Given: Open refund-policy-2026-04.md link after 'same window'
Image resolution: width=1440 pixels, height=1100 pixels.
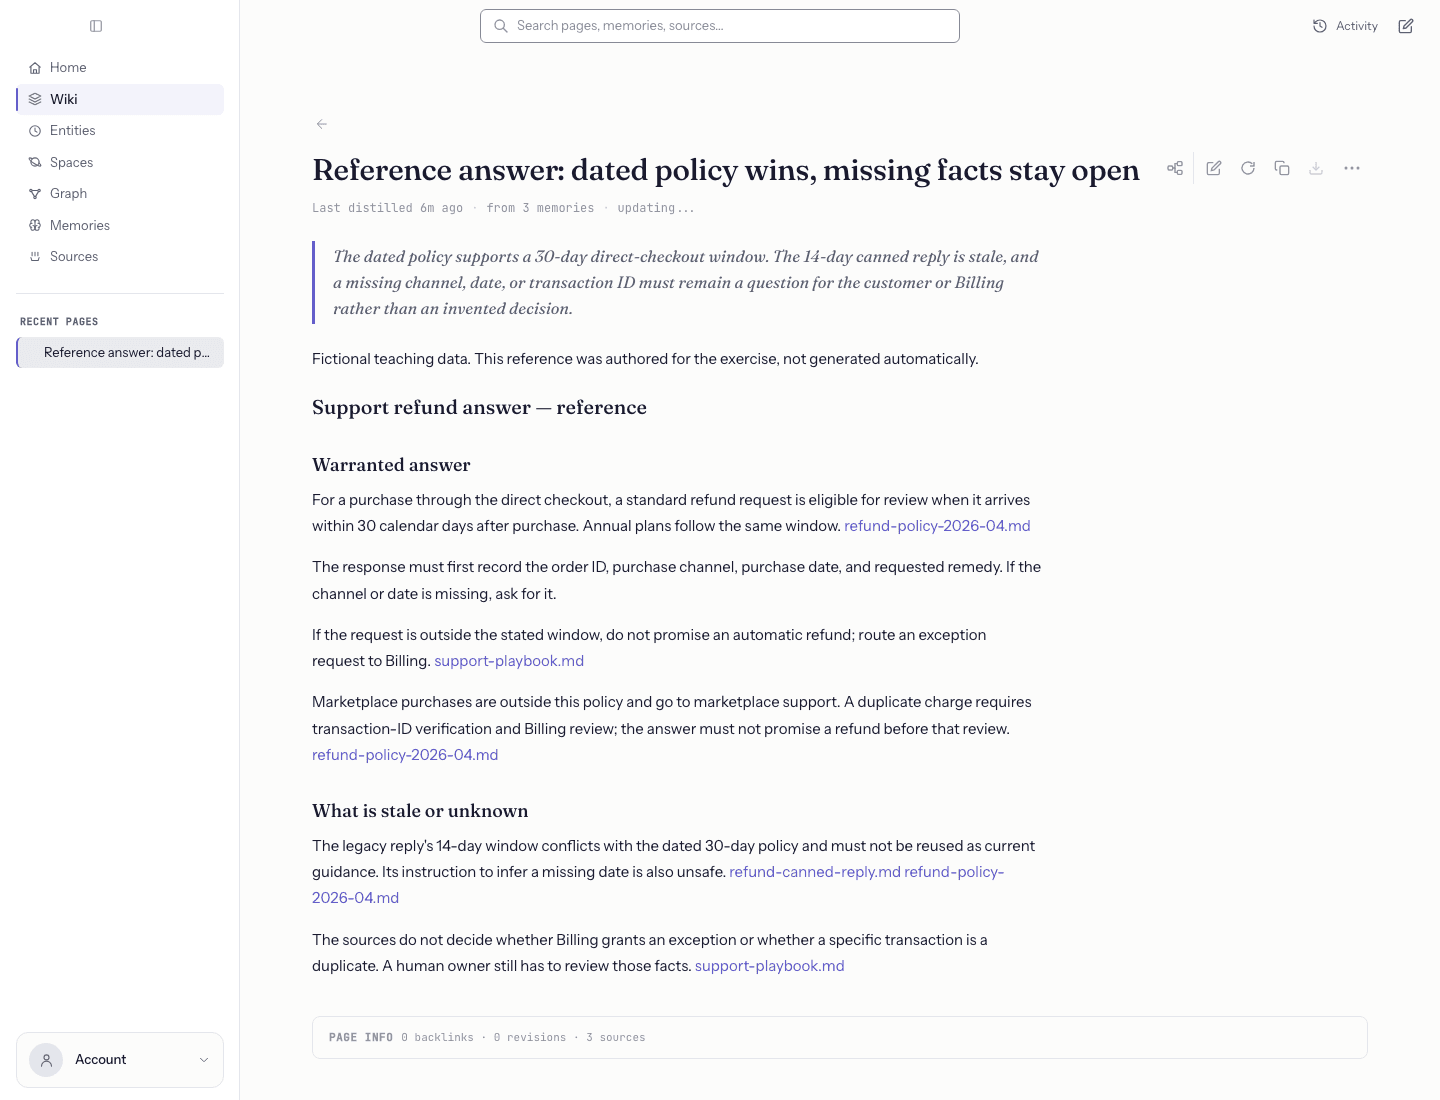Looking at the screenshot, I should (937, 526).
